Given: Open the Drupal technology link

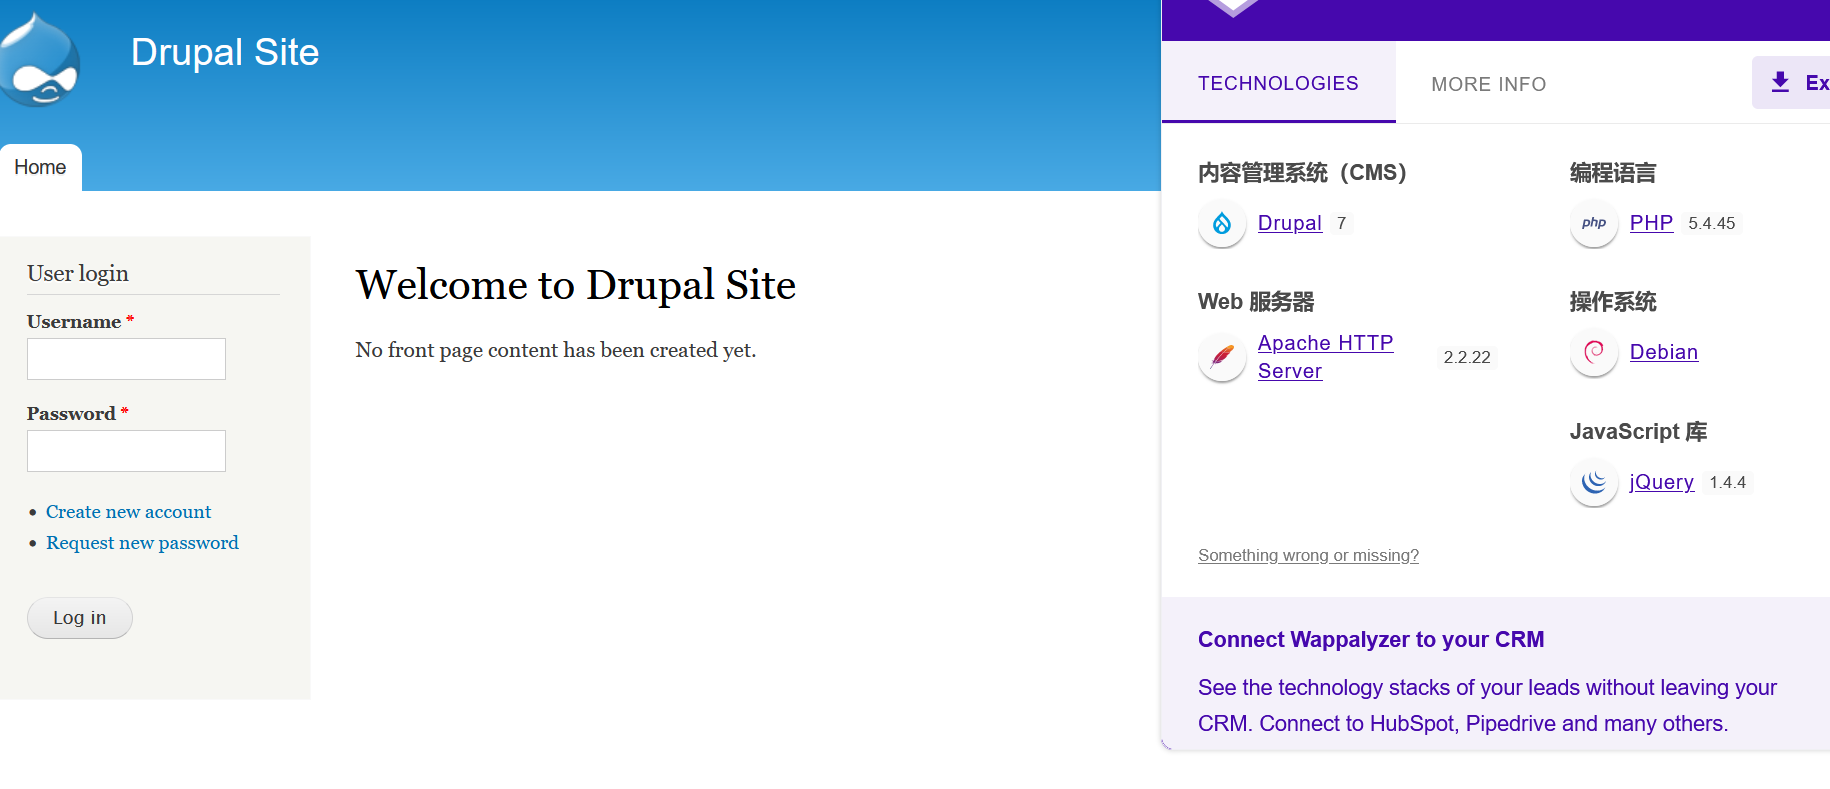Looking at the screenshot, I should 1289,223.
